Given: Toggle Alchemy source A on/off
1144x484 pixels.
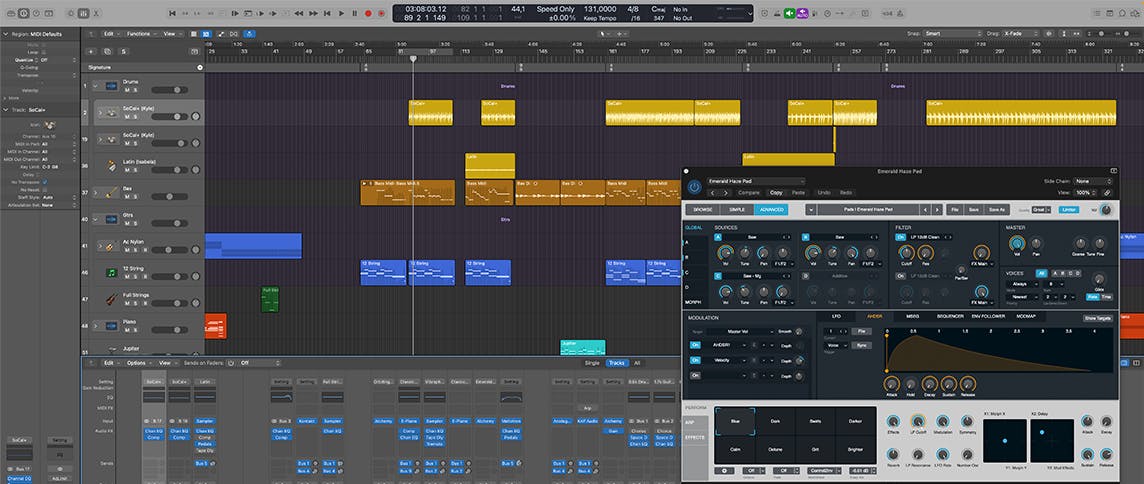Looking at the screenshot, I should tap(718, 237).
